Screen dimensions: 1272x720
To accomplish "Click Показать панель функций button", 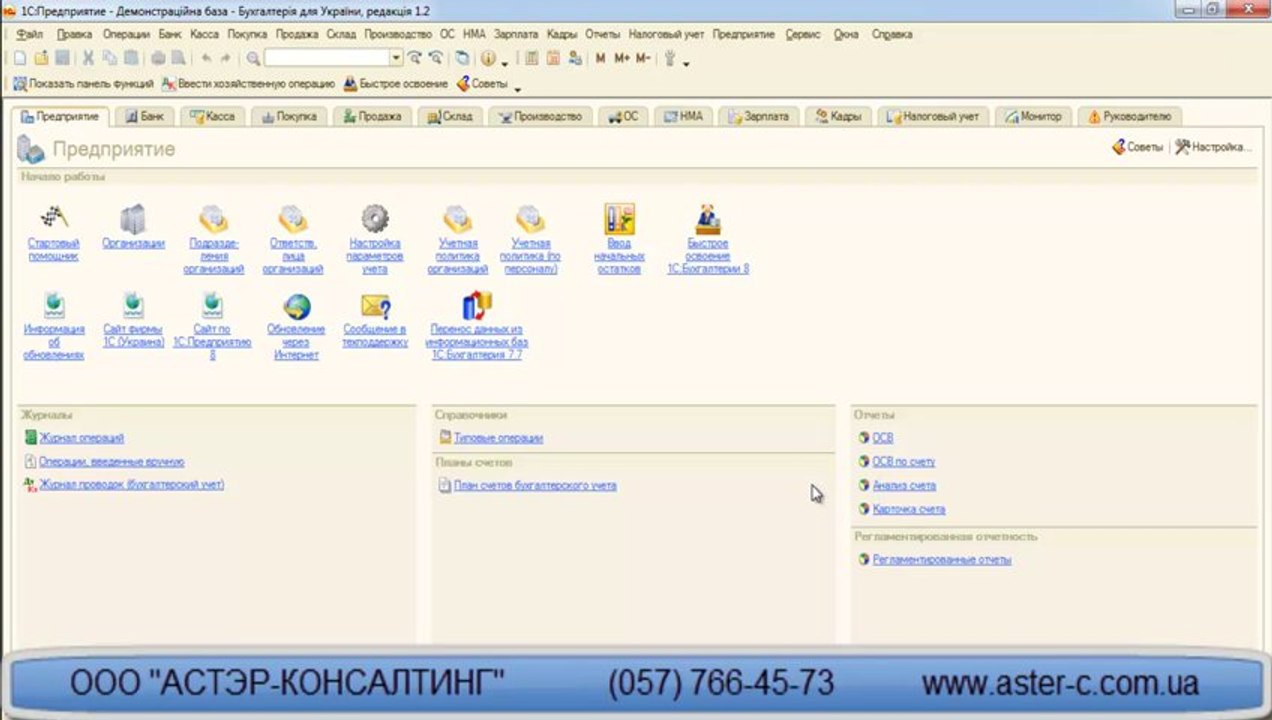I will coord(83,84).
